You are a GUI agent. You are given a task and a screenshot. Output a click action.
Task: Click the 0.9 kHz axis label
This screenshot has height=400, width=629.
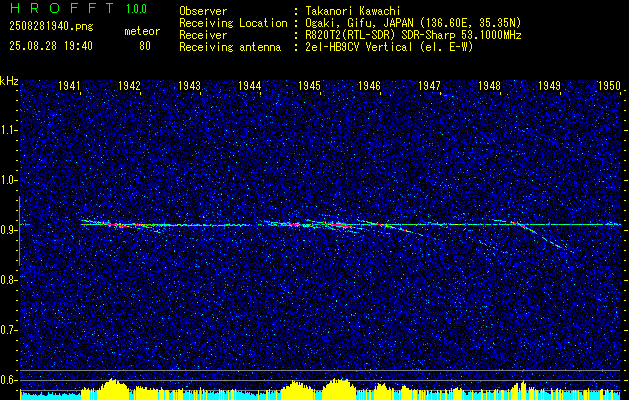click(9, 230)
